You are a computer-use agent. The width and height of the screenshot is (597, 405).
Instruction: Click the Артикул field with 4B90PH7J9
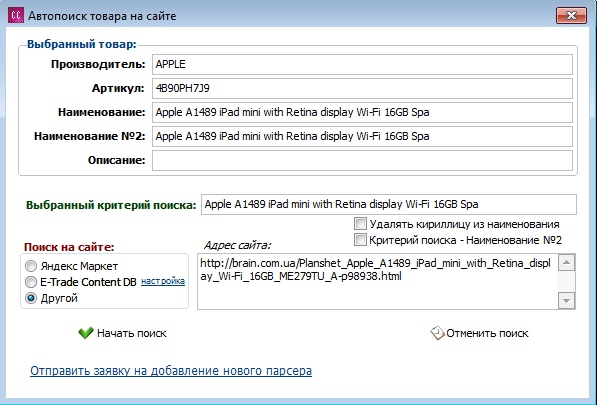pyautogui.click(x=362, y=88)
